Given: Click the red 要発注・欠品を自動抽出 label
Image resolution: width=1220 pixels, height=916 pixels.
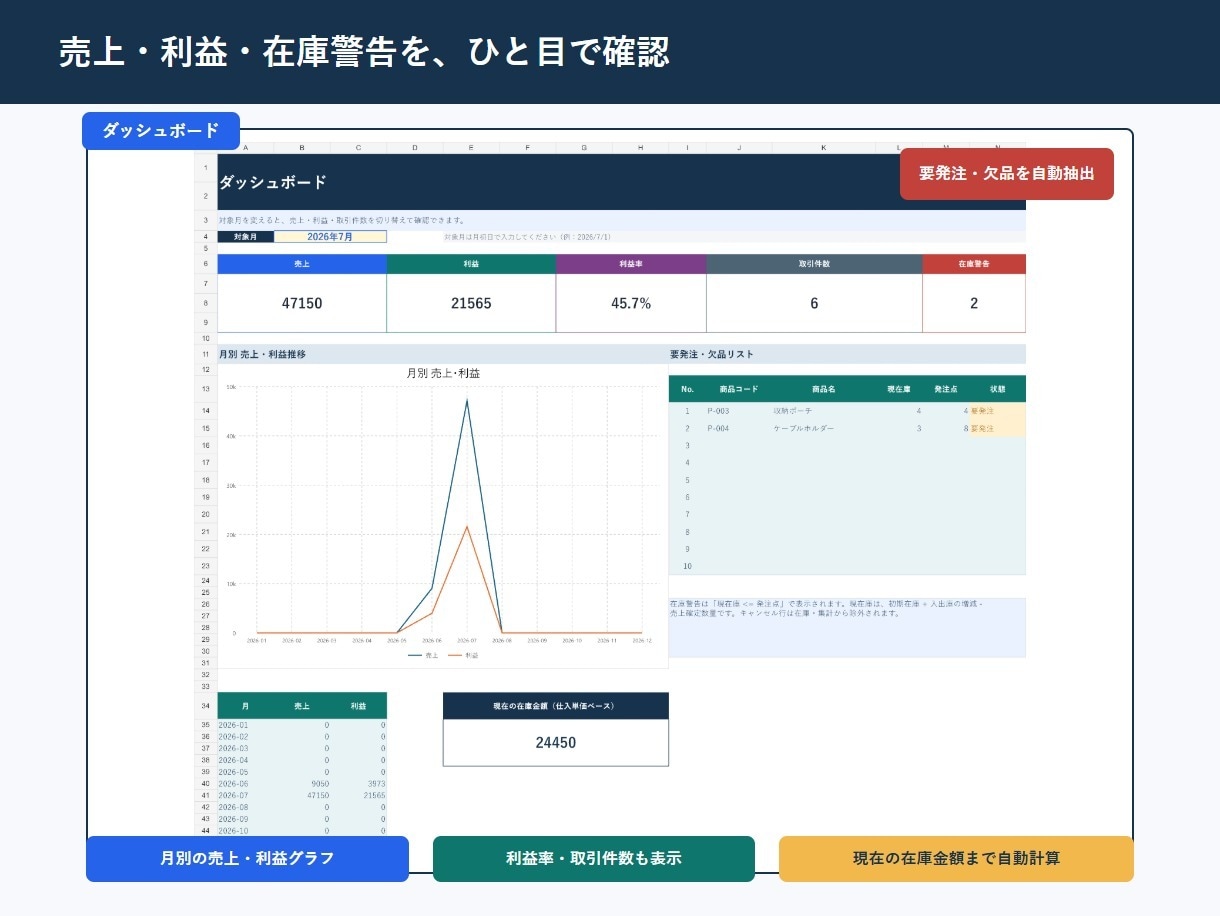Looking at the screenshot, I should tap(1007, 174).
